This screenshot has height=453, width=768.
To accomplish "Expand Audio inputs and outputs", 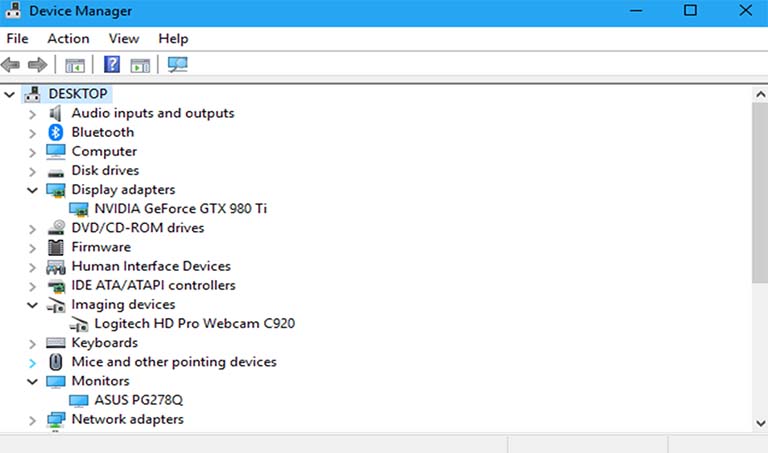I will (x=32, y=115).
